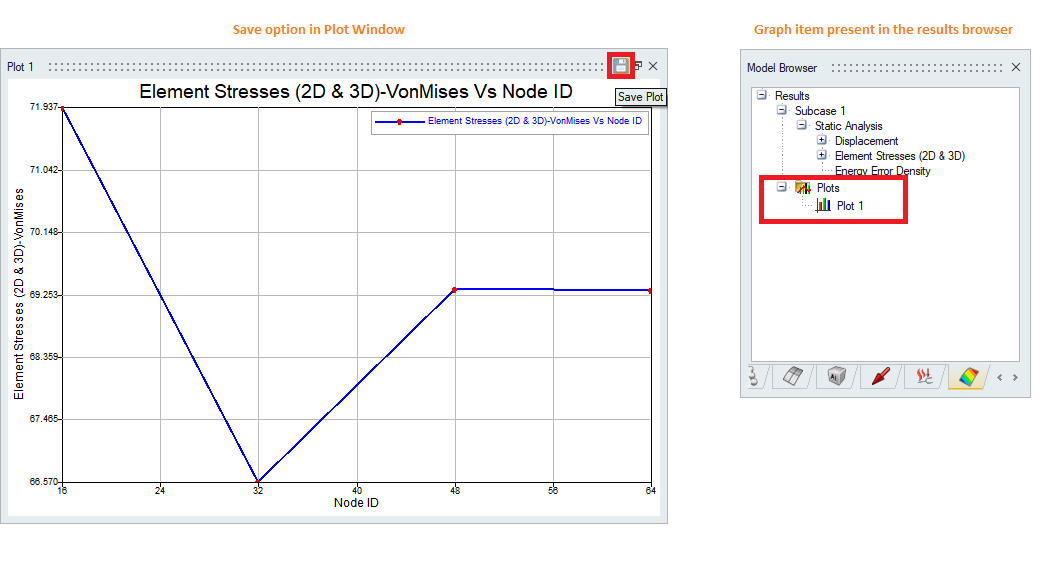
Task: Select Energy Error Density result
Action: tap(882, 171)
